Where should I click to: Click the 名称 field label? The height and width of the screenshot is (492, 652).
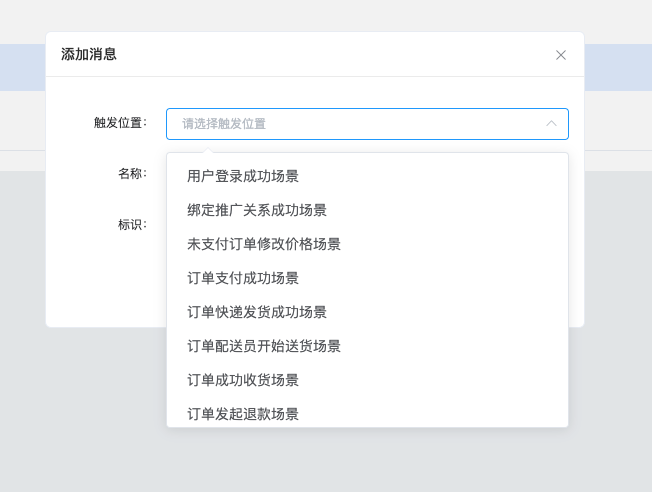(x=132, y=173)
